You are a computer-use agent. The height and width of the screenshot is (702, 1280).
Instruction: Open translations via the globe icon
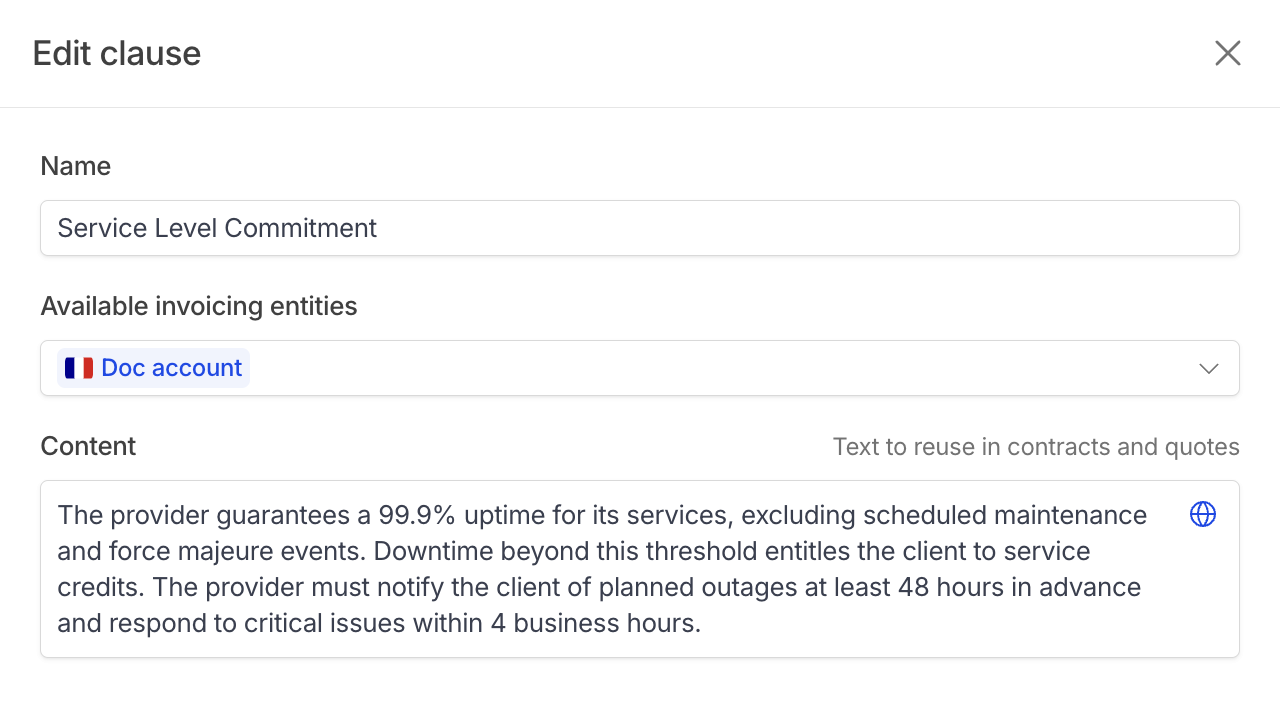[x=1203, y=514]
